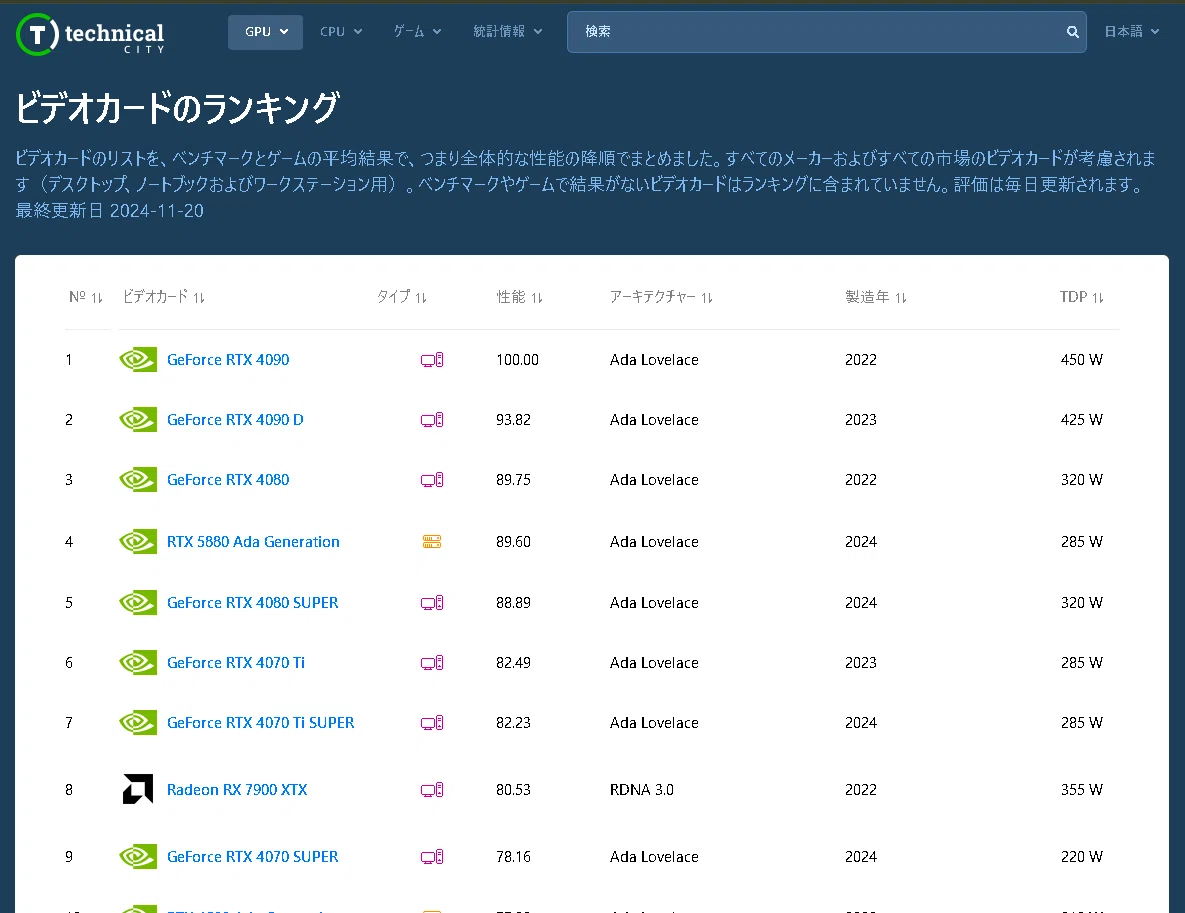Click the 450 W TDP value
The height and width of the screenshot is (913, 1185).
tap(1081, 360)
